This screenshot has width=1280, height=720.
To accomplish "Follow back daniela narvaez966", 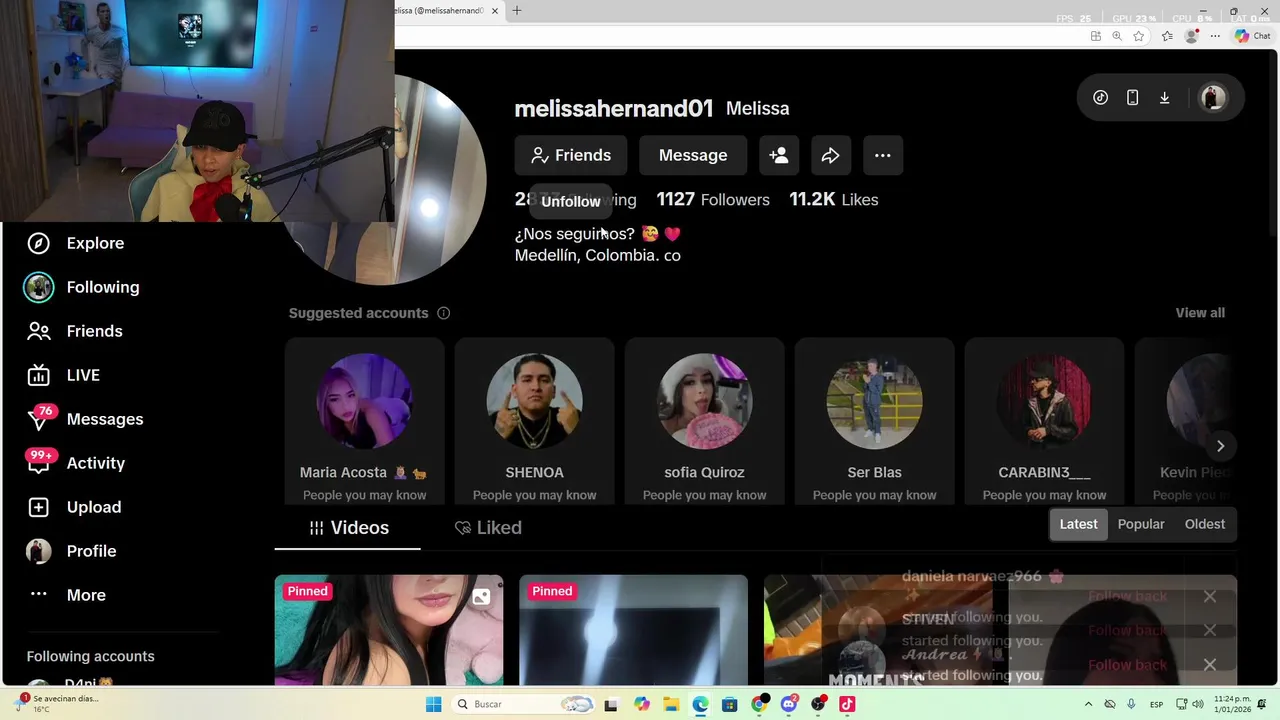I will 1127,596.
